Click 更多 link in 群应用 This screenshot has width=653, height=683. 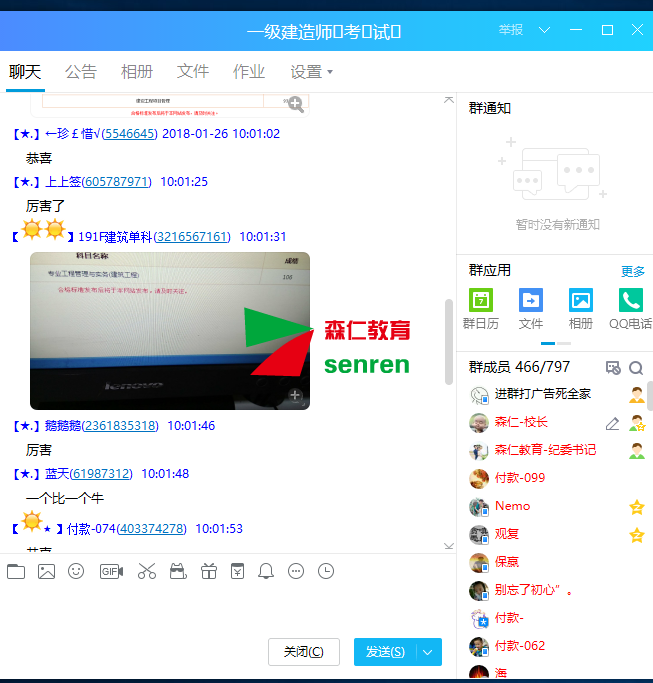(x=633, y=271)
